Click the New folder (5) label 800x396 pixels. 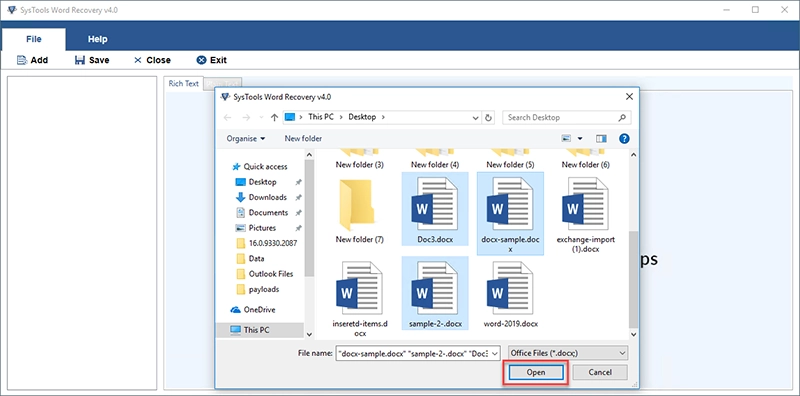coord(510,165)
